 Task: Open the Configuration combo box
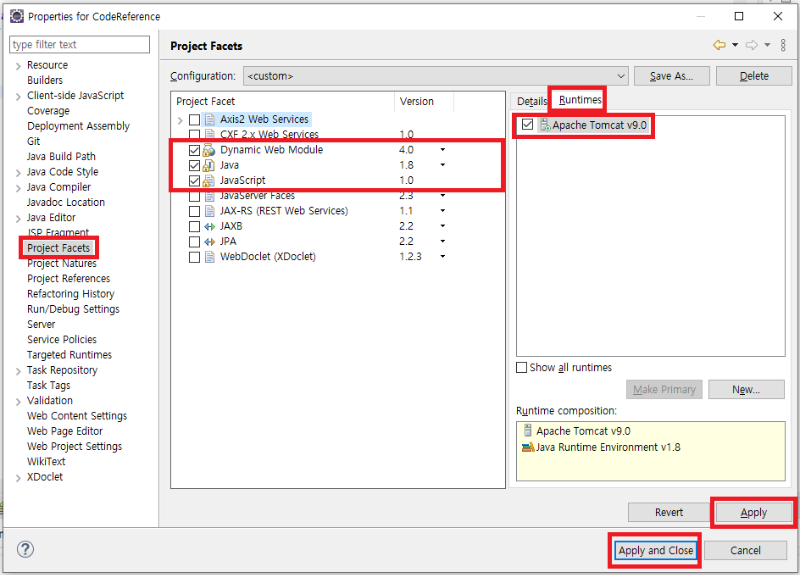436,76
